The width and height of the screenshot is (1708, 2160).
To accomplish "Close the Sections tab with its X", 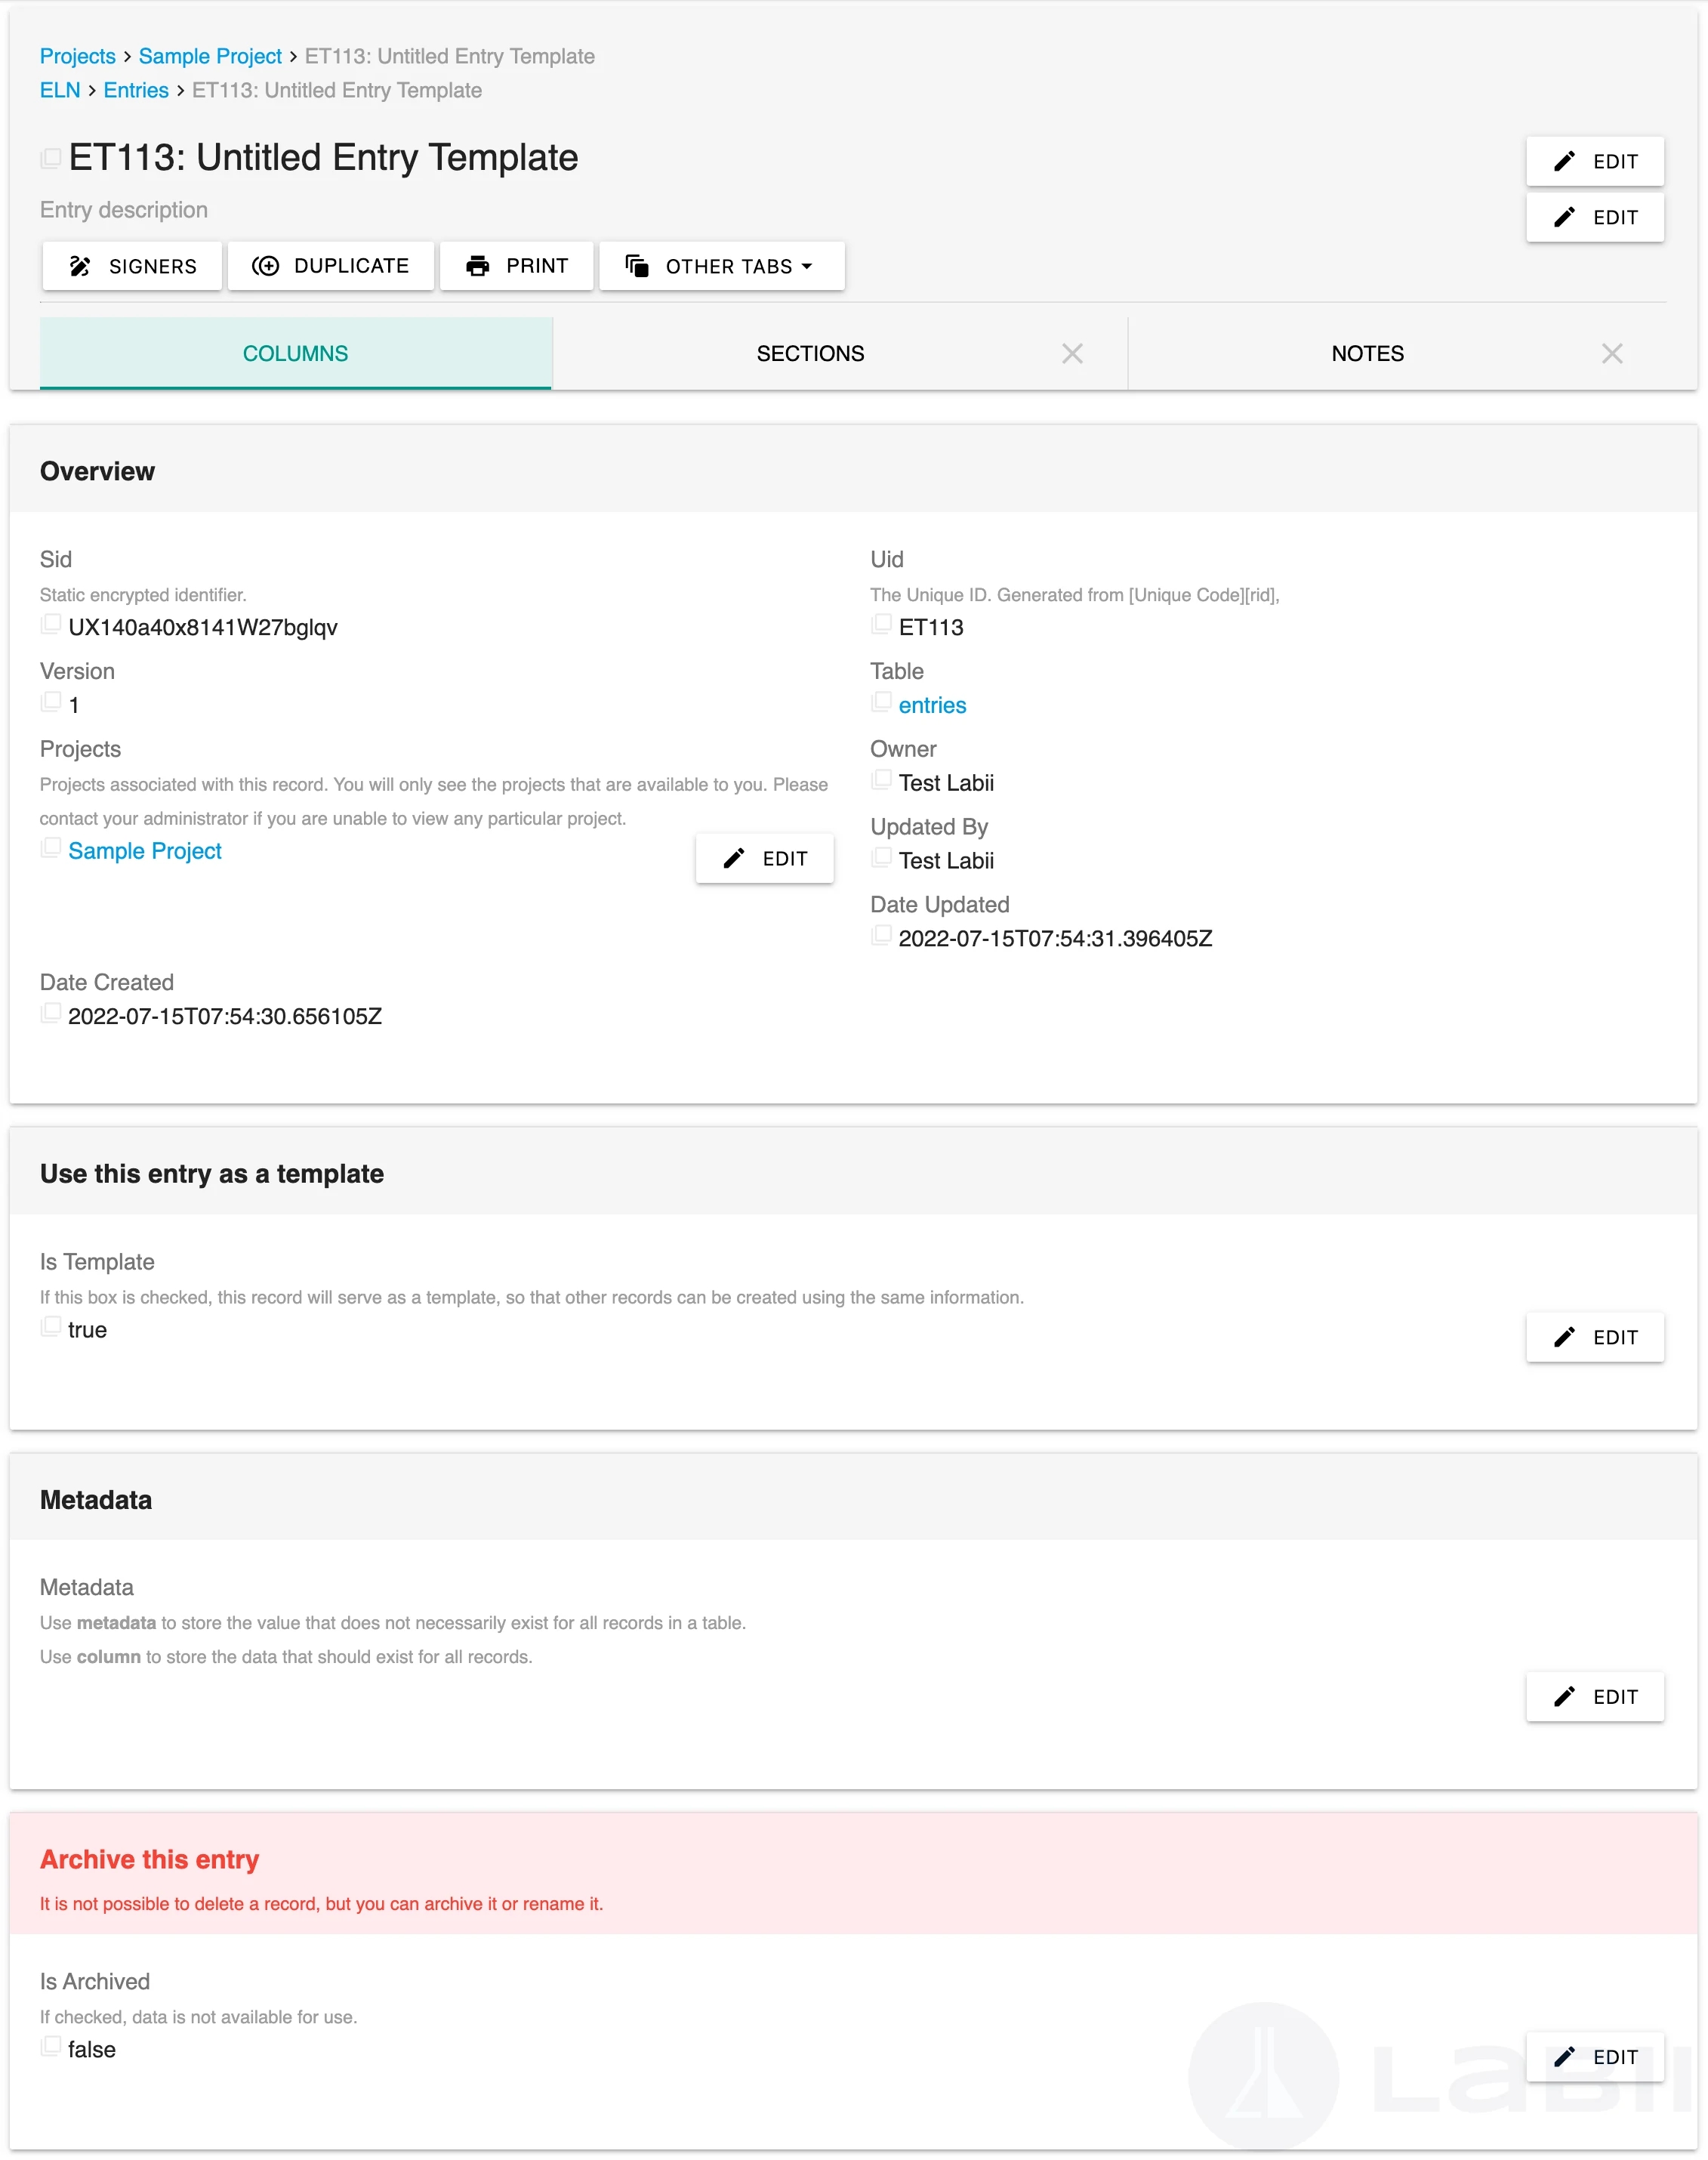I will coord(1072,354).
